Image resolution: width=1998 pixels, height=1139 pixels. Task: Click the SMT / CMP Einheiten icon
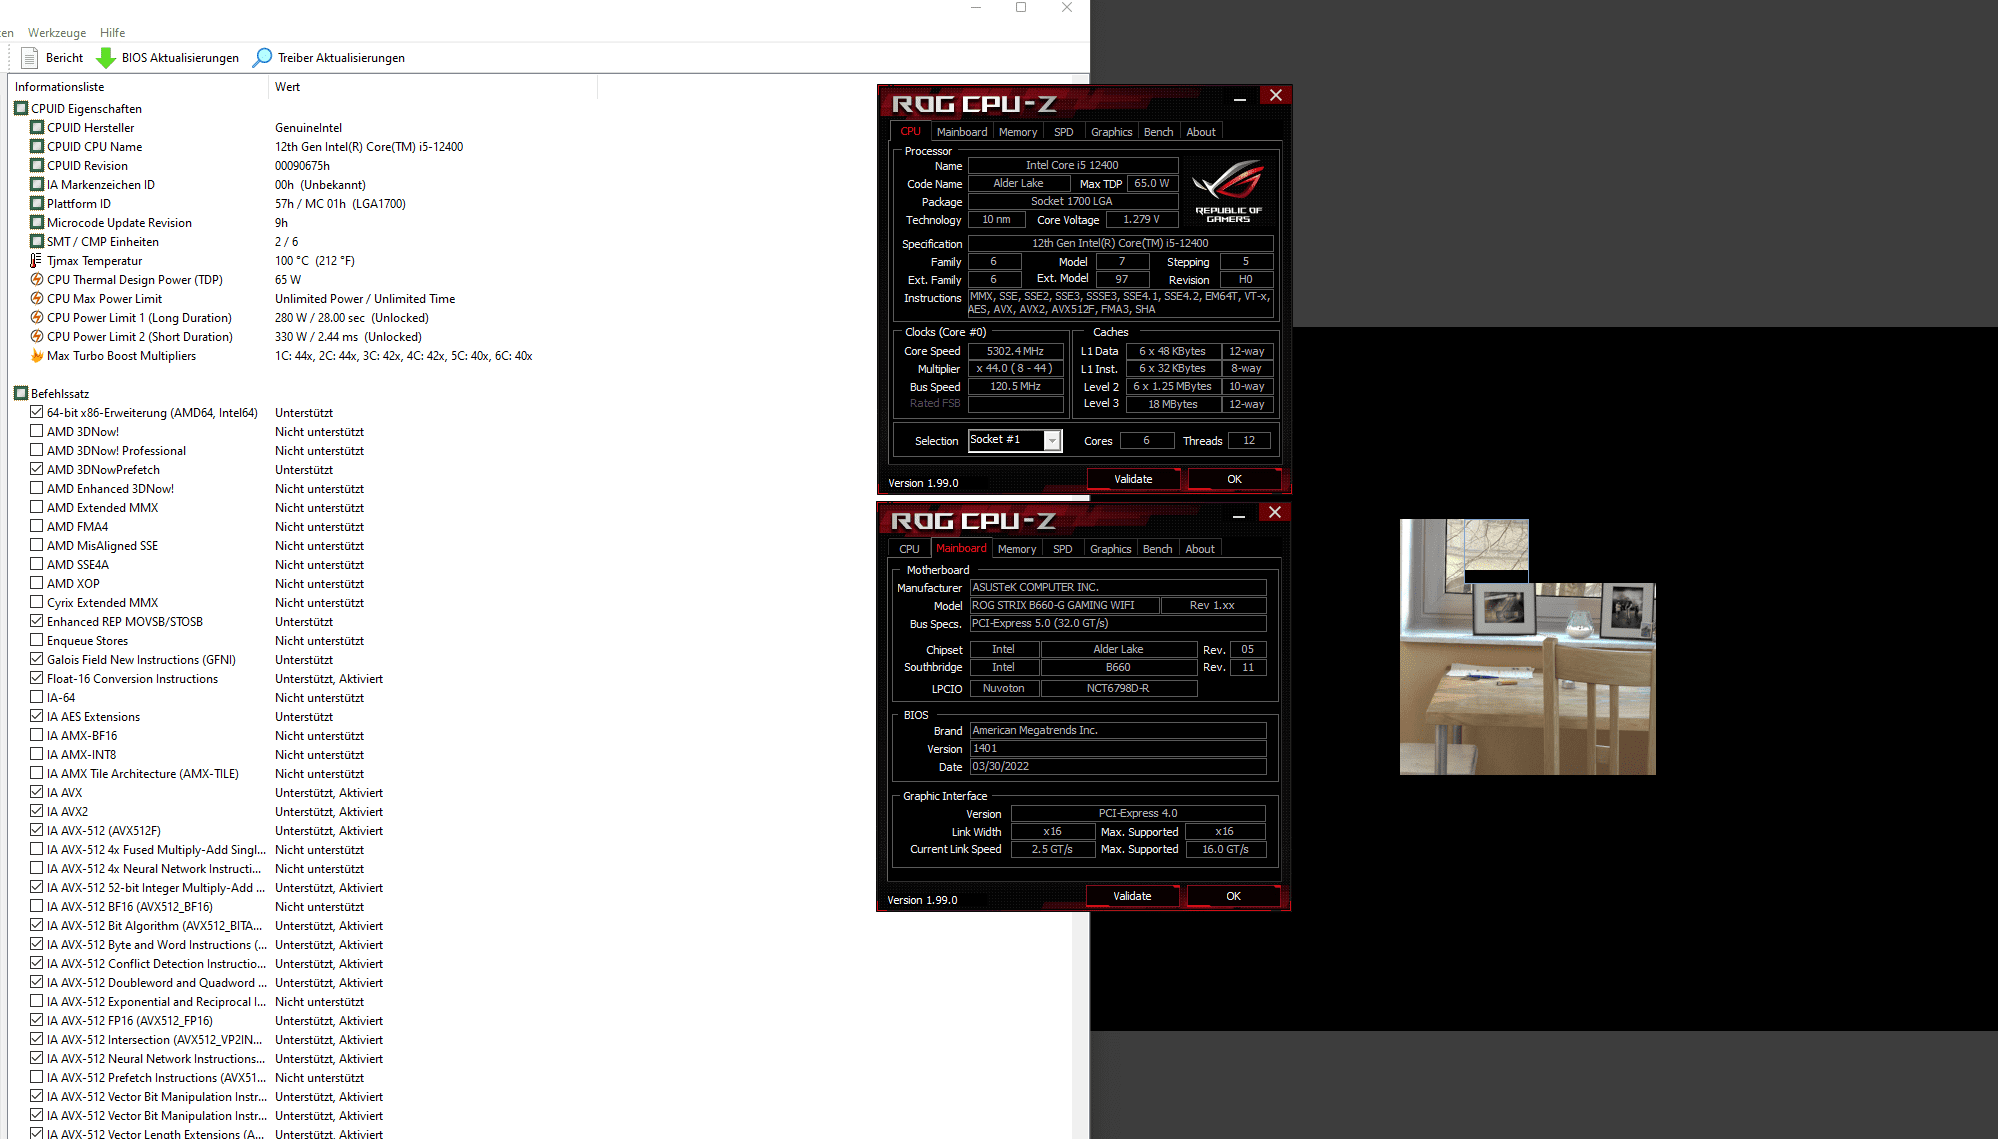point(37,241)
